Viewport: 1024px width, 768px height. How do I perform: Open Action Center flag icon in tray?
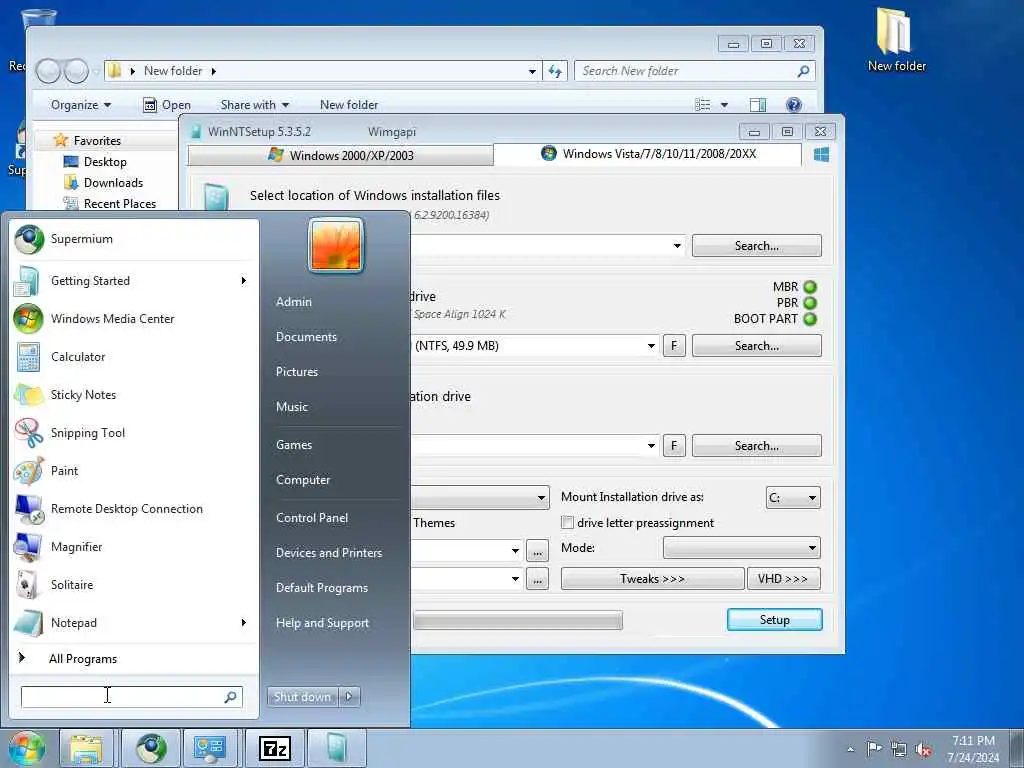coord(874,748)
